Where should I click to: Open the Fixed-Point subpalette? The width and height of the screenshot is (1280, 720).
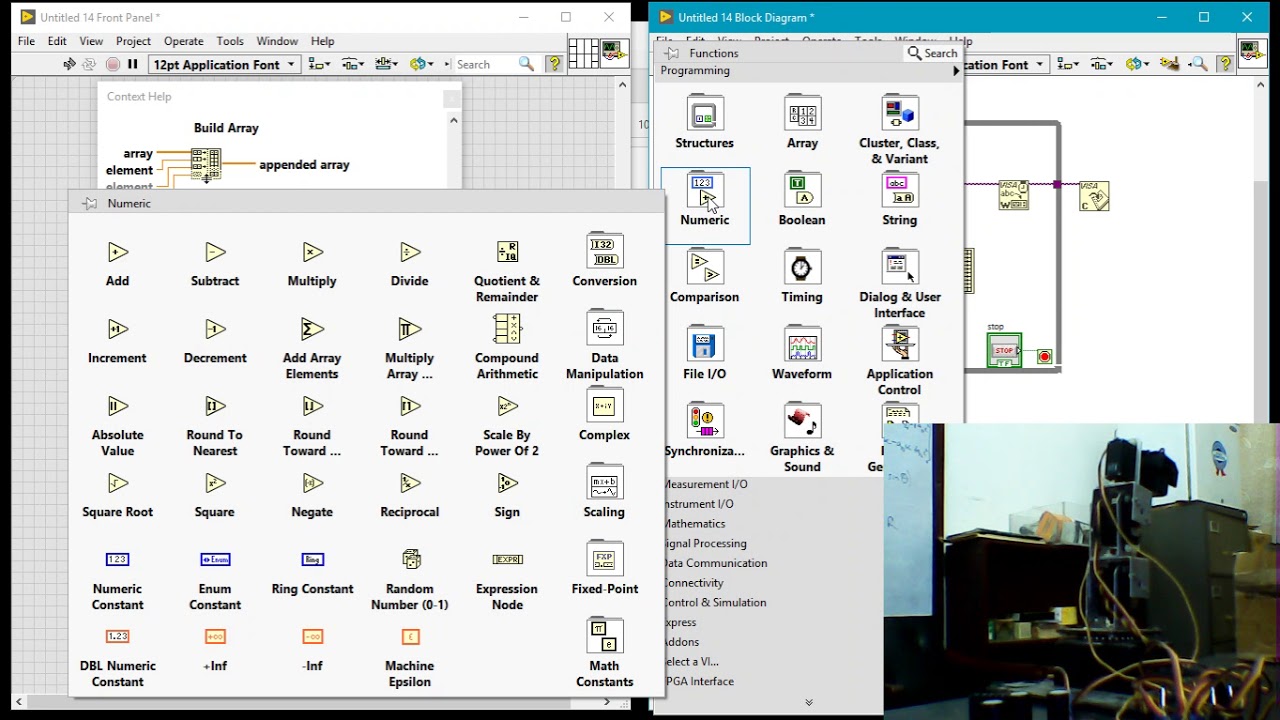point(604,558)
